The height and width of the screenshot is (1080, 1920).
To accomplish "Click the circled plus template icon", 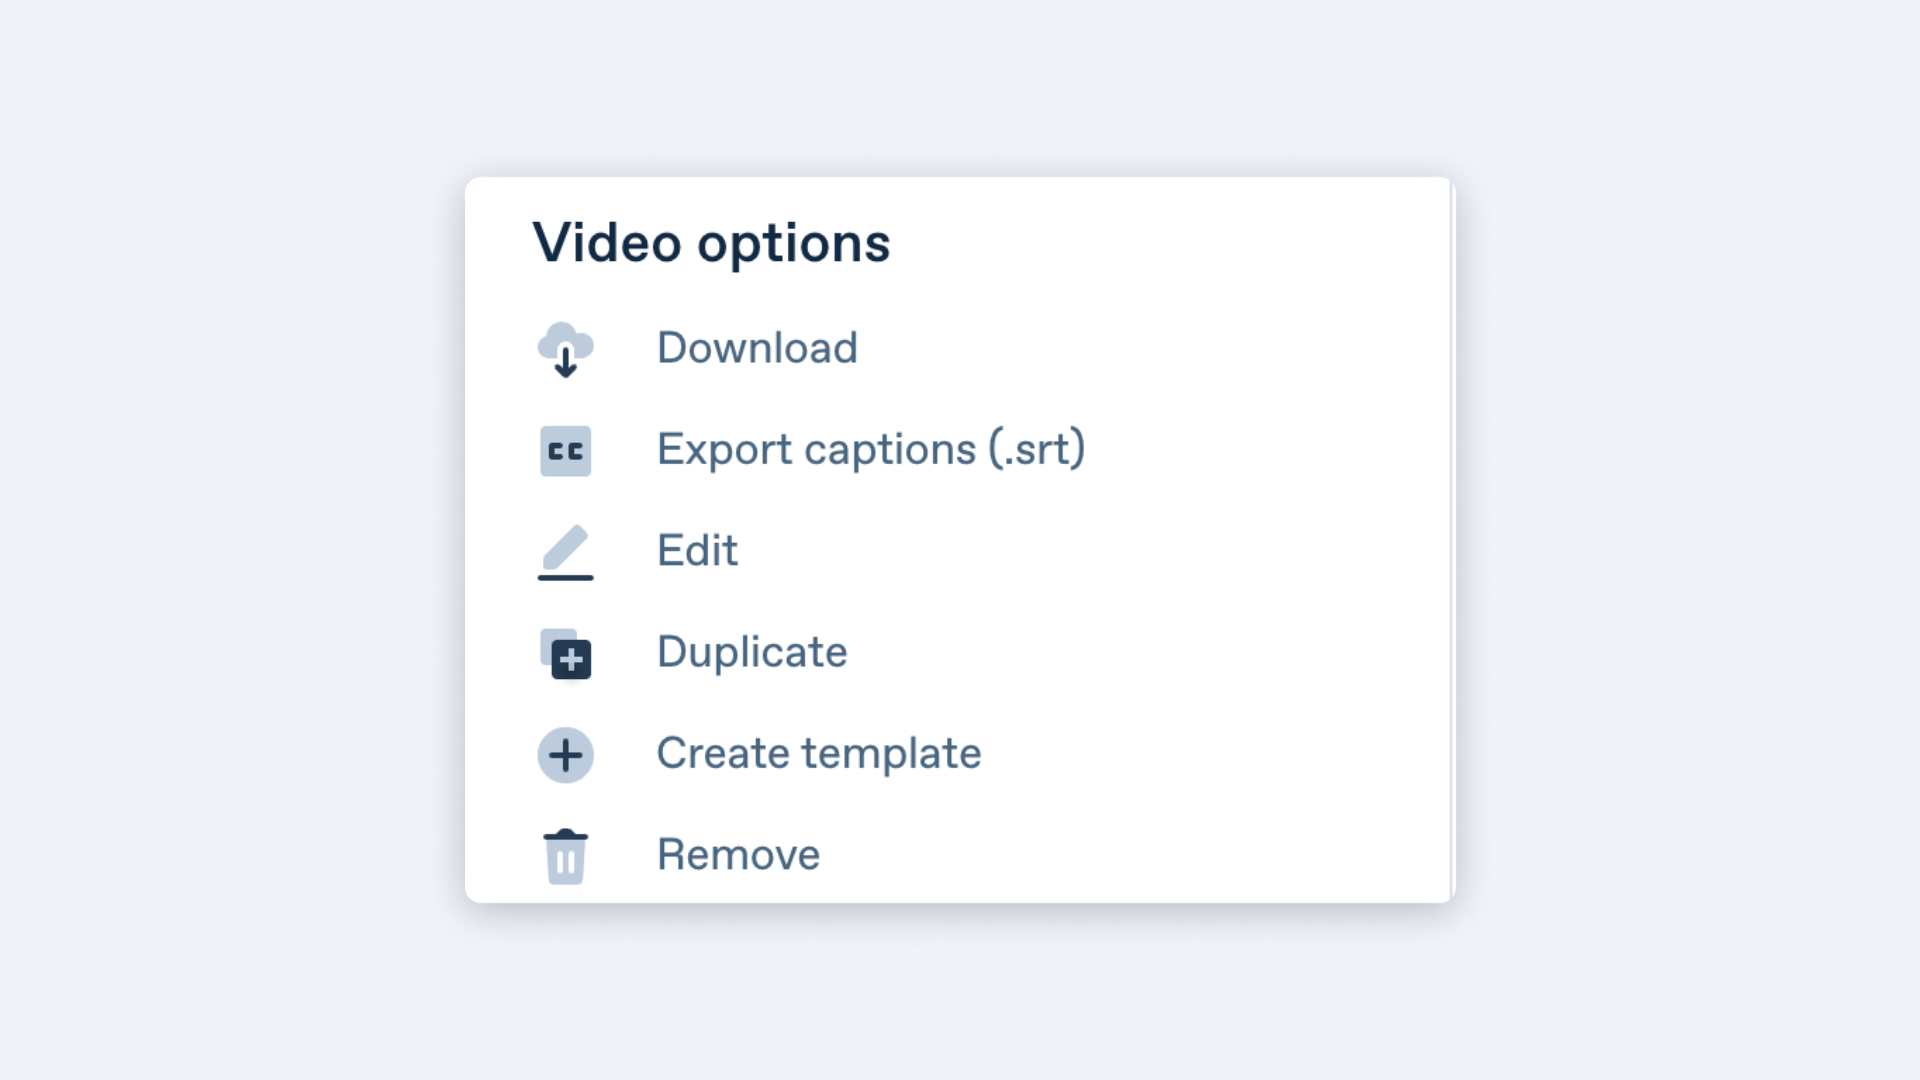I will 565,754.
